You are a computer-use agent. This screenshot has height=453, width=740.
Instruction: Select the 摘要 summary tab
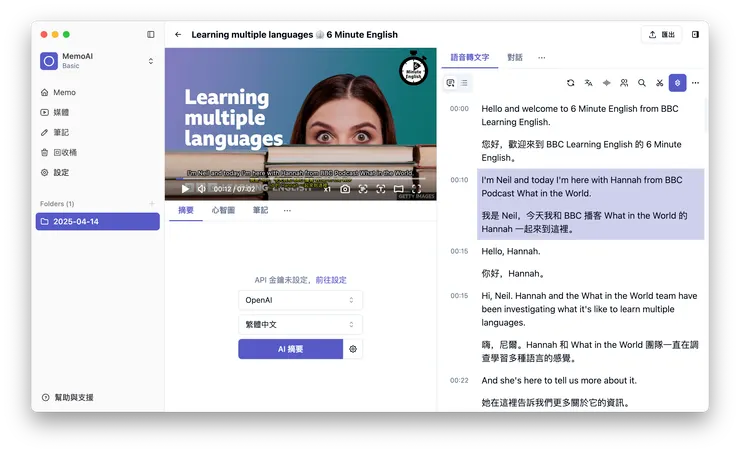coord(186,210)
